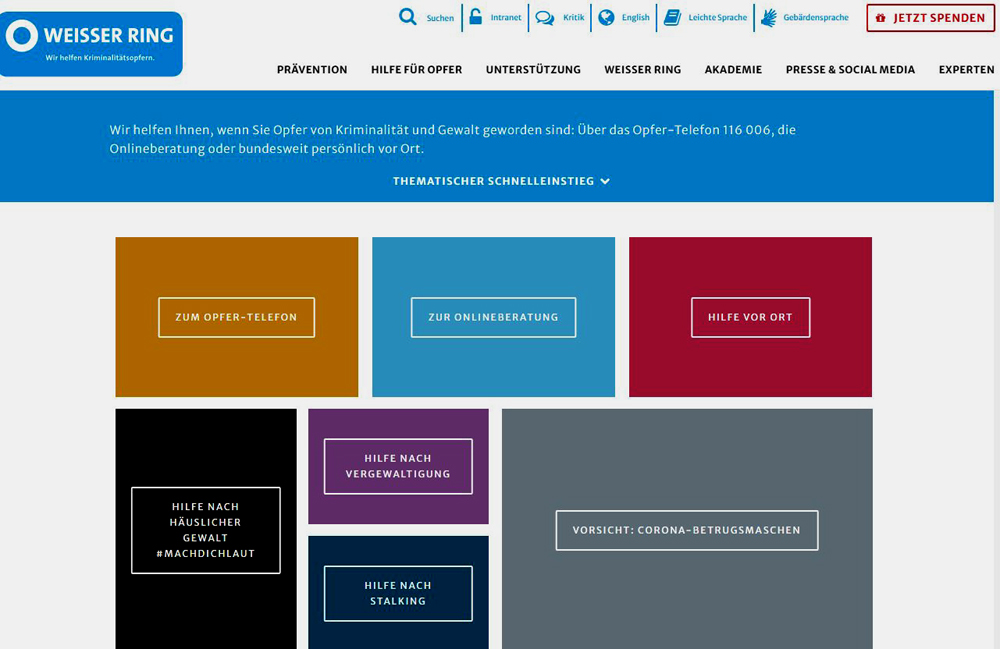Click the Weisser Ring logo
The width and height of the screenshot is (1000, 649).
91,42
